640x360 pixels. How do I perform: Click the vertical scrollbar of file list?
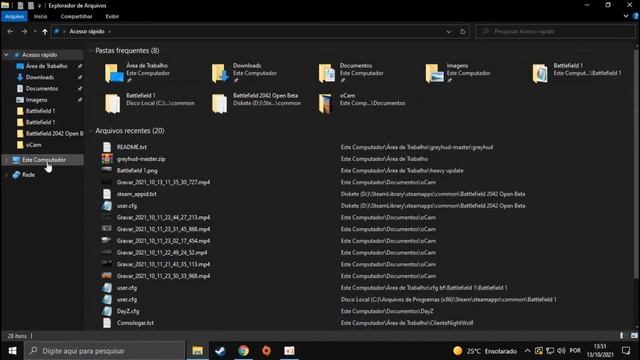(x=636, y=163)
